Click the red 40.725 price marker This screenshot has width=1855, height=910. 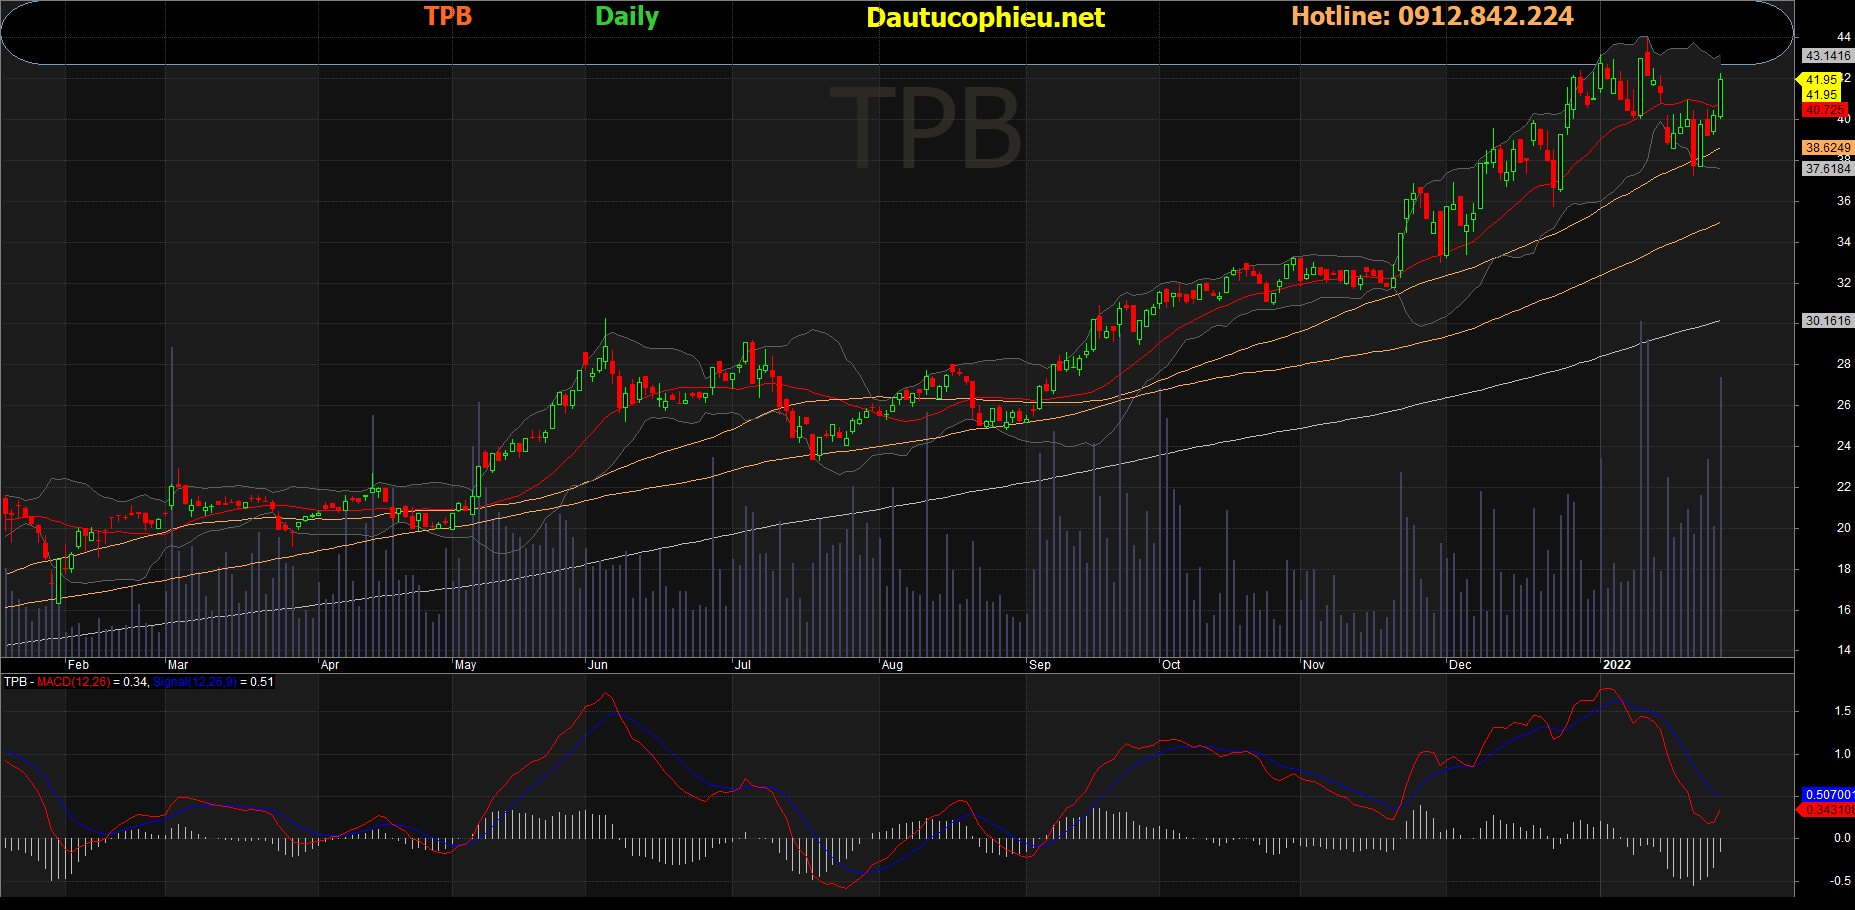click(x=1825, y=110)
